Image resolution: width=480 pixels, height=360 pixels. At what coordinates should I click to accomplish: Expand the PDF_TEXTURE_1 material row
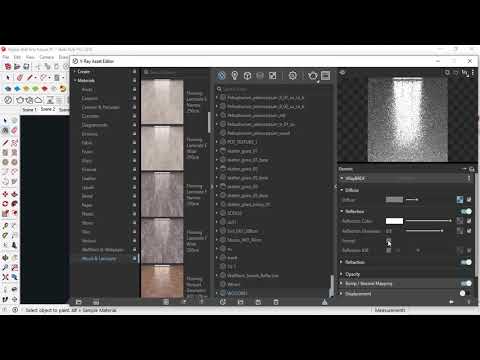pos(217,142)
